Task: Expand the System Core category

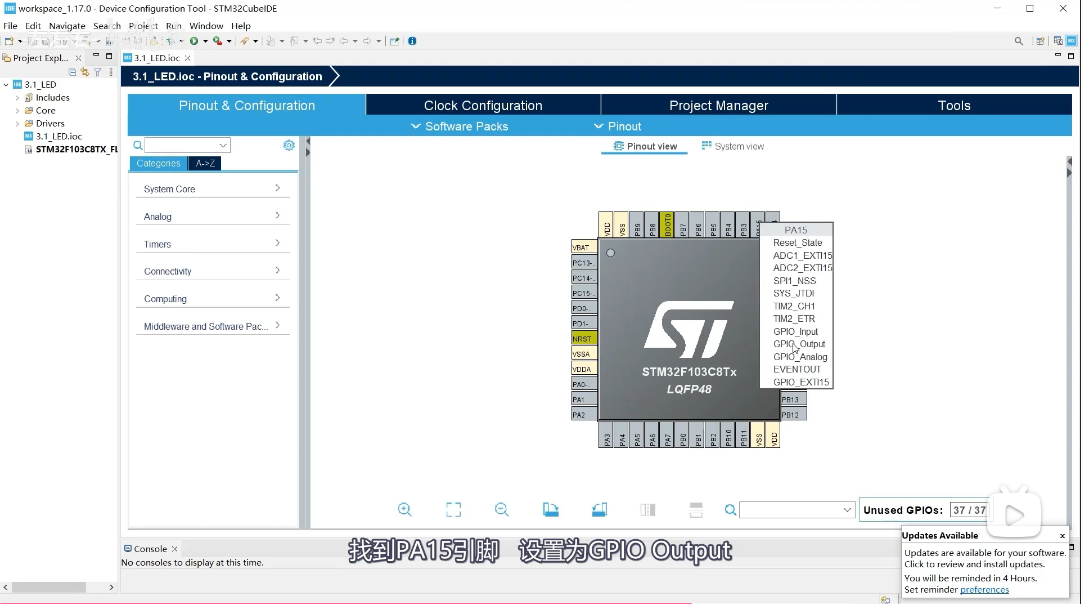Action: (211, 189)
